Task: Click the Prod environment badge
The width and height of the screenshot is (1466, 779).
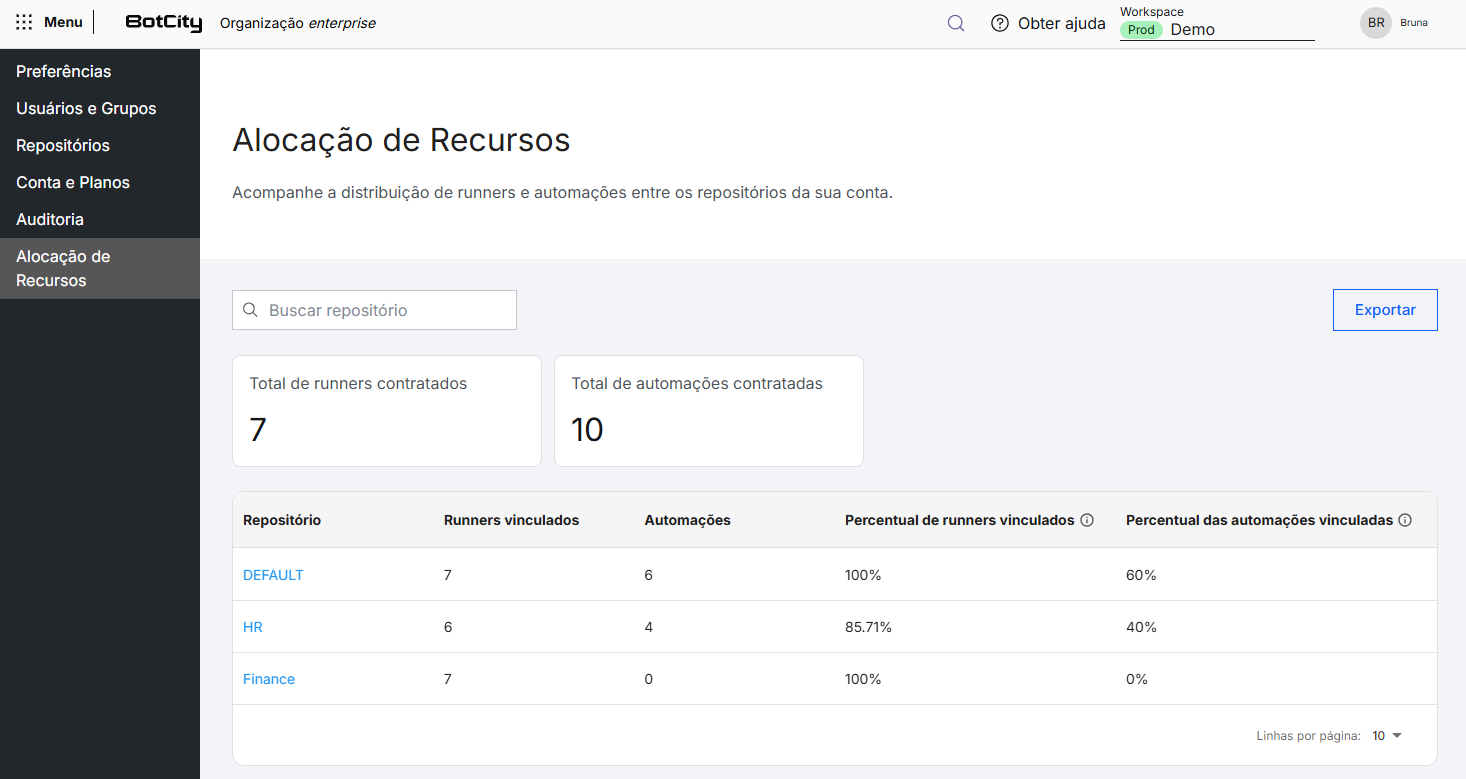Action: tap(1141, 30)
